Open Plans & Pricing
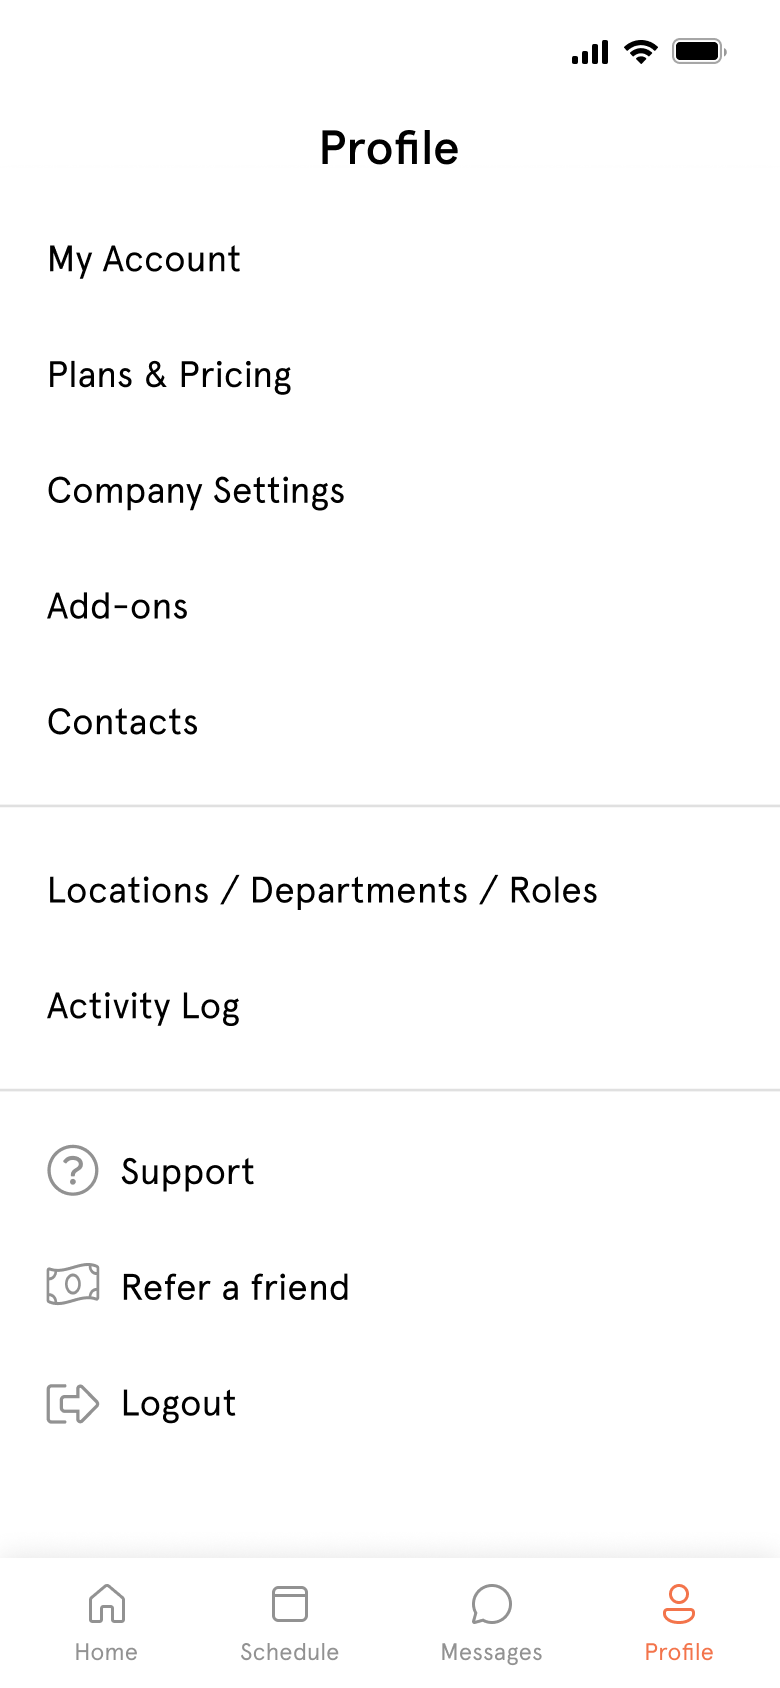 point(390,375)
